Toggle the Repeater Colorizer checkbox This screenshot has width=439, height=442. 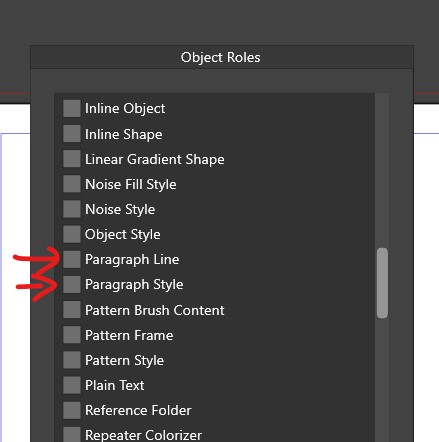click(72, 434)
